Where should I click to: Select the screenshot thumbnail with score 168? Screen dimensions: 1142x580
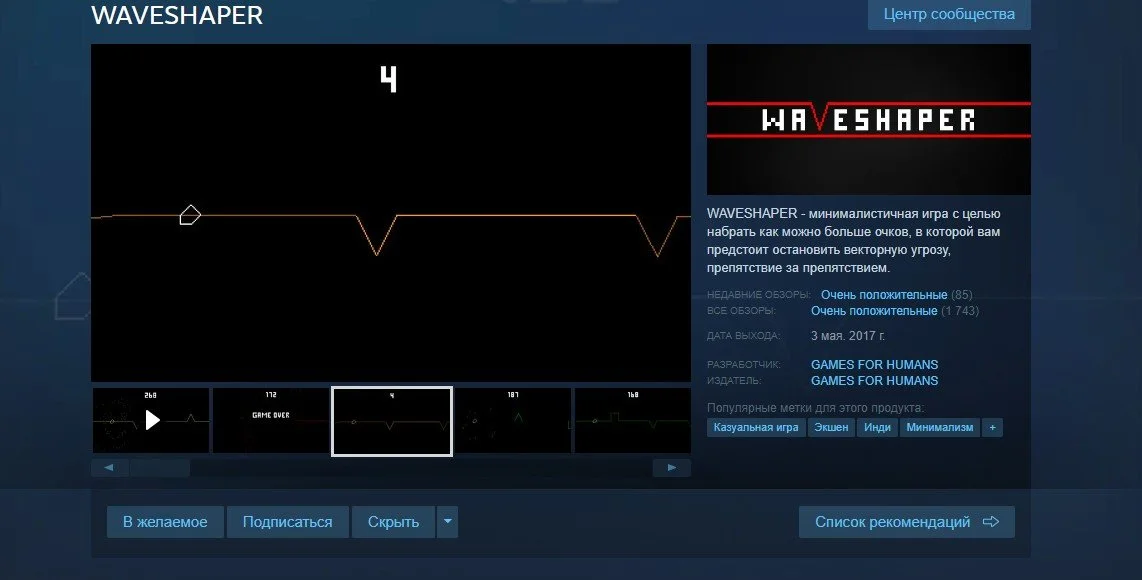633,420
